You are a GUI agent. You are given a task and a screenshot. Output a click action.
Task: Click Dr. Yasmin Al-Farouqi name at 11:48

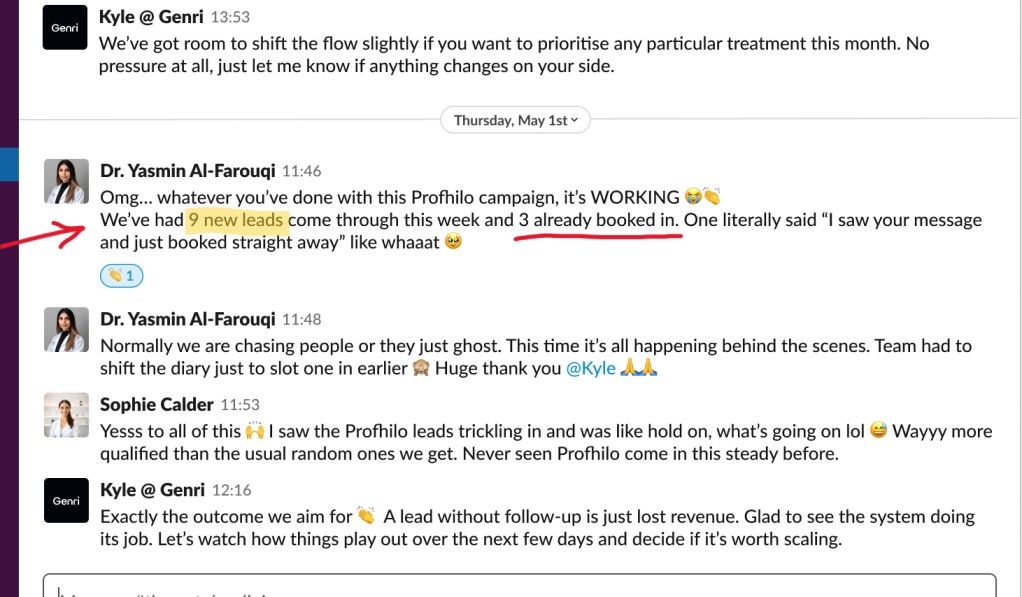point(187,319)
